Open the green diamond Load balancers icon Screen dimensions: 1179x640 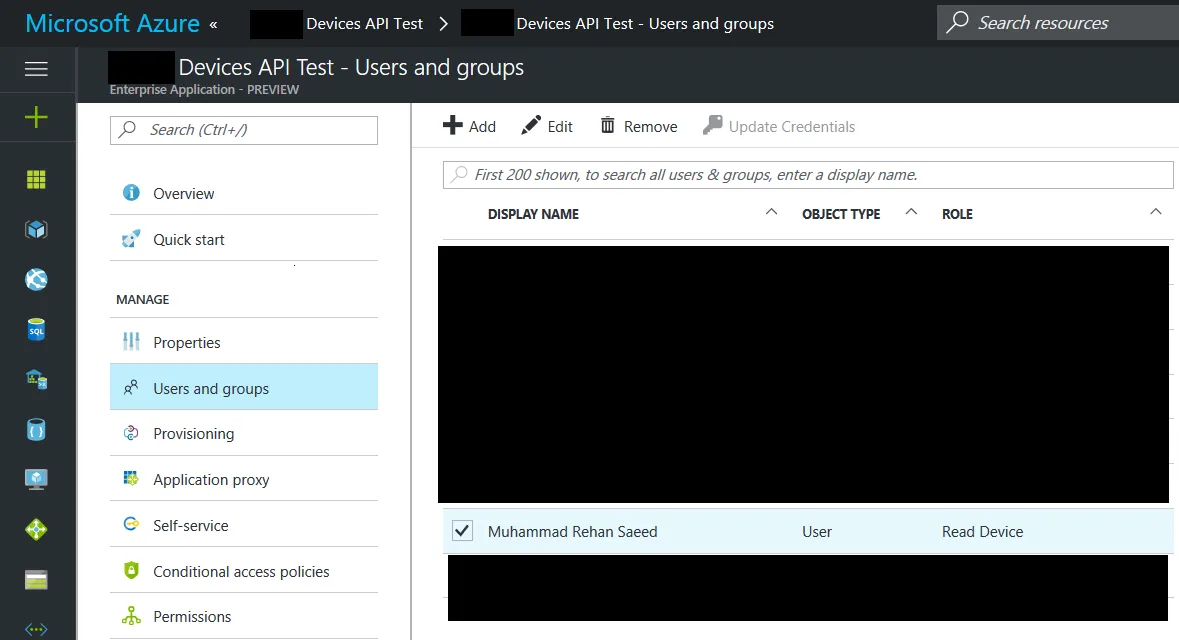(x=36, y=529)
